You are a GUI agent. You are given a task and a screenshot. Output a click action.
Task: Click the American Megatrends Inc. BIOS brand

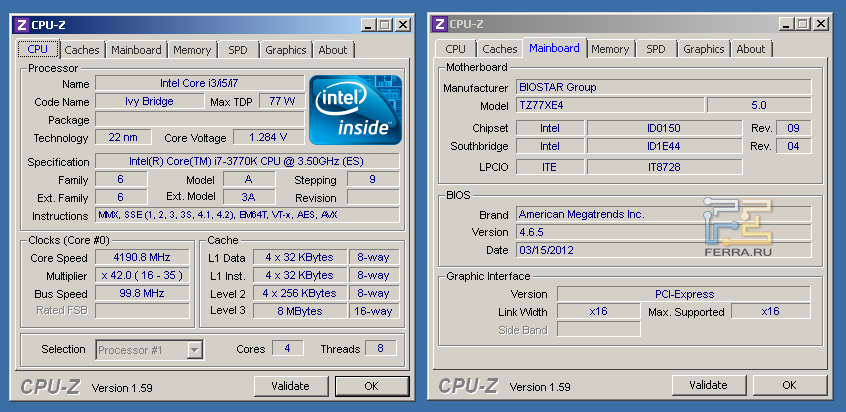coord(664,214)
